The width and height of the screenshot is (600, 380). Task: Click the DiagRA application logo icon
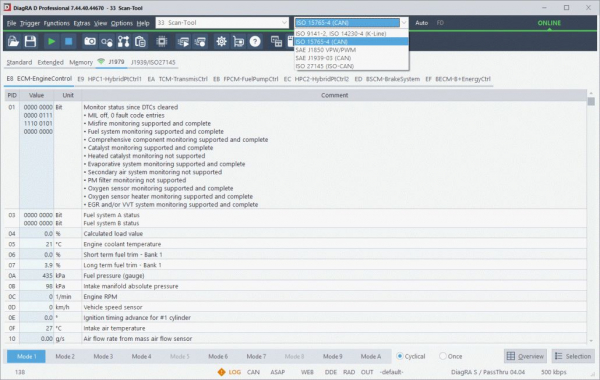pos(7,7)
